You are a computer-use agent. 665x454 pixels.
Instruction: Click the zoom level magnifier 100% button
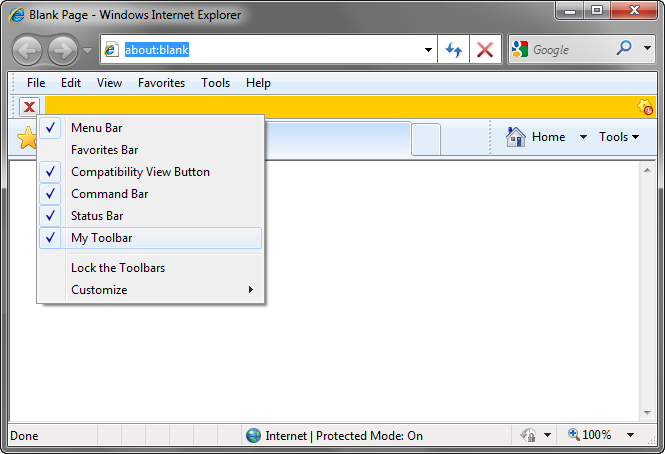point(590,434)
